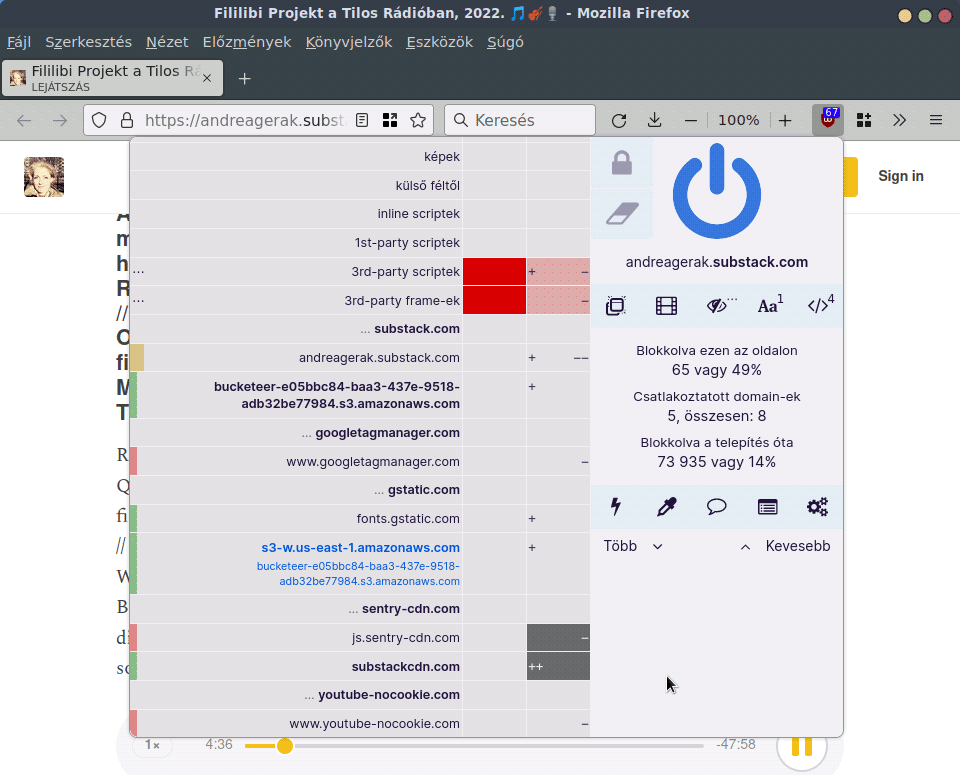Bookmark this page with star

pos(418,120)
